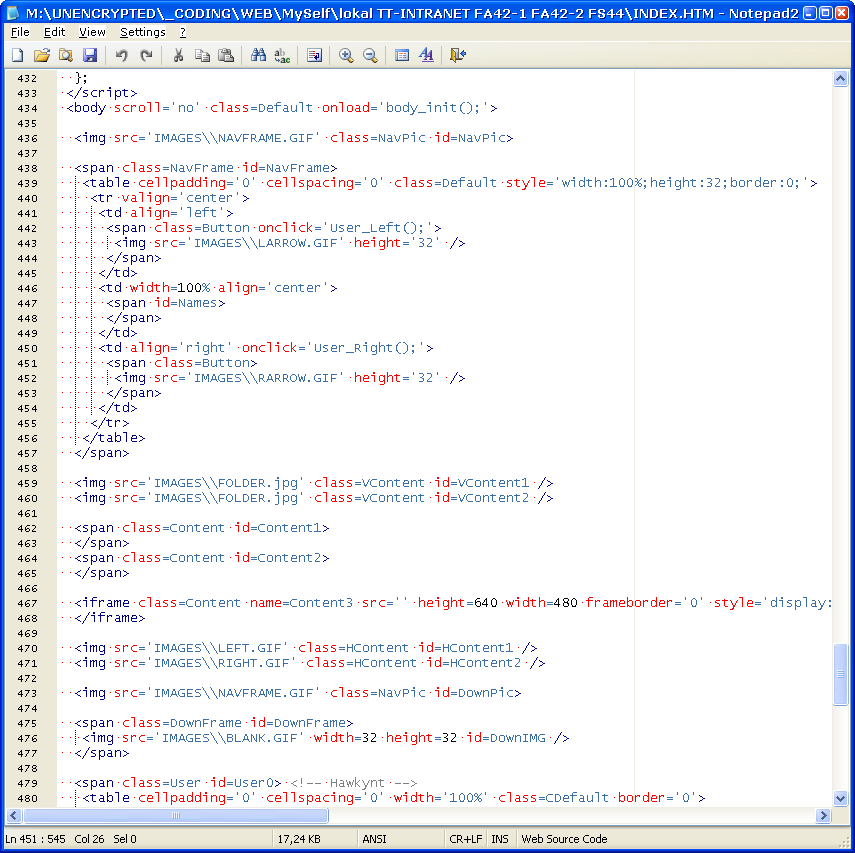
Task: Click line number 434 in the margin
Action: tap(27, 109)
